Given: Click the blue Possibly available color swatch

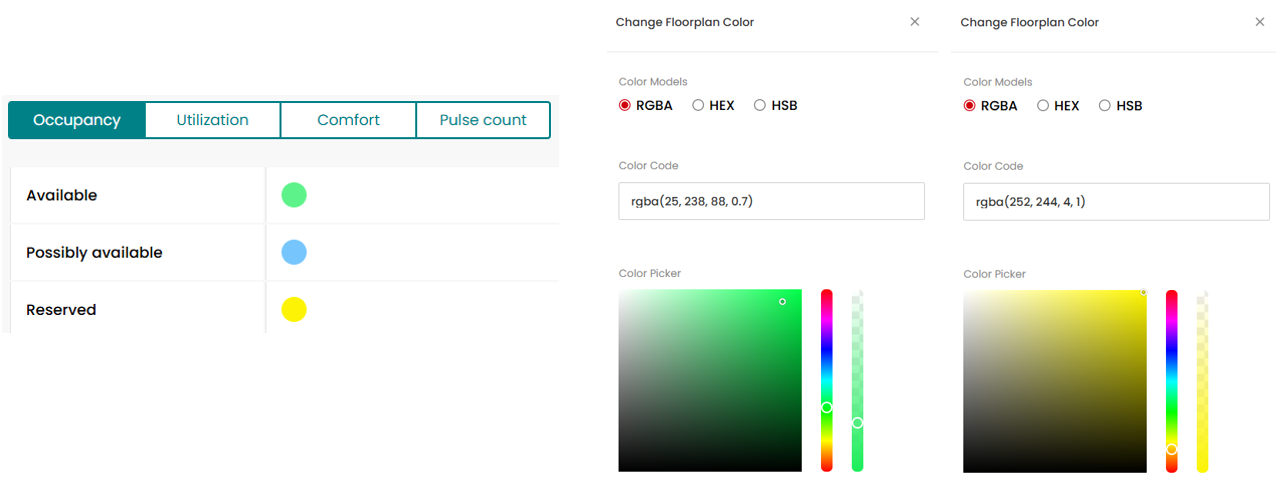Looking at the screenshot, I should [294, 252].
